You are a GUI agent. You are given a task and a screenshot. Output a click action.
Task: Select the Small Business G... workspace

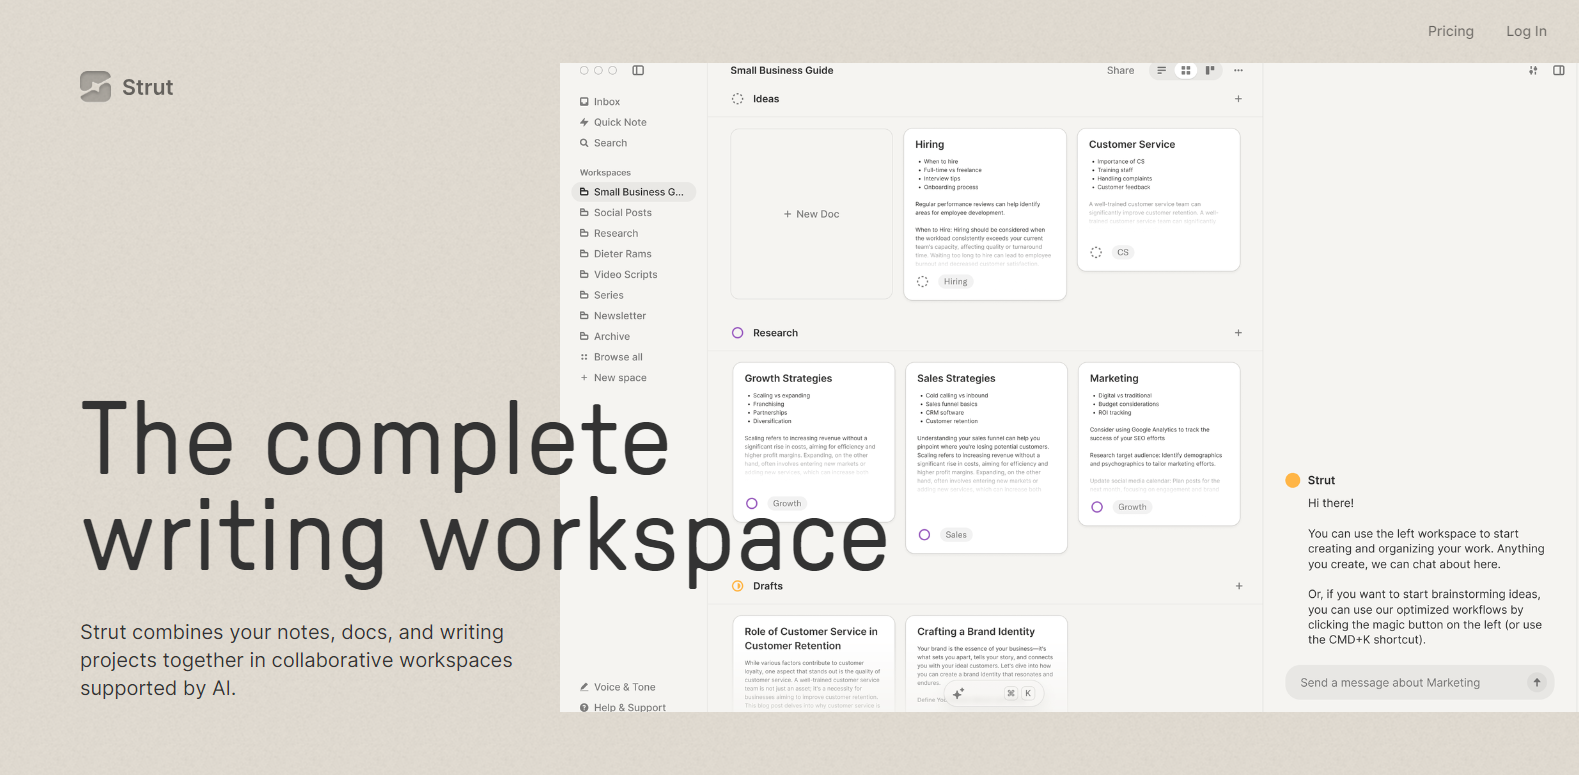click(x=633, y=192)
